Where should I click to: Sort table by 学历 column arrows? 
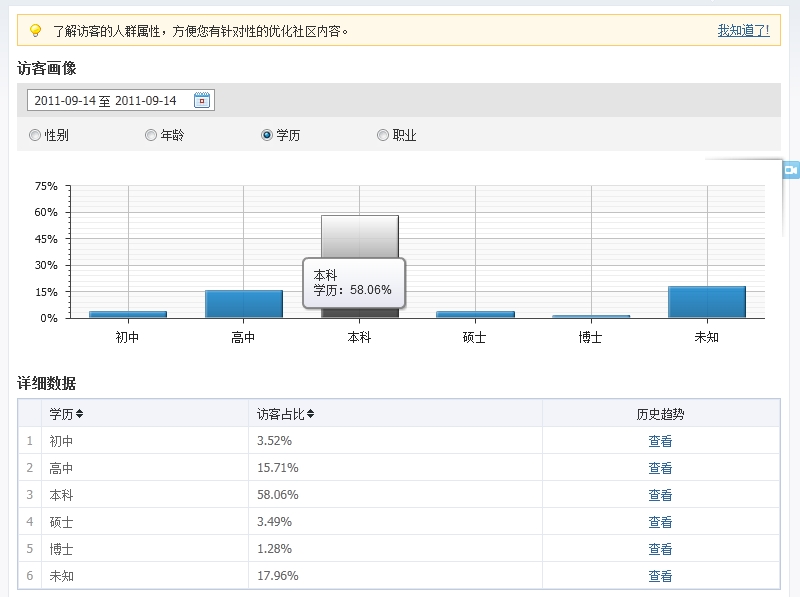[79, 414]
